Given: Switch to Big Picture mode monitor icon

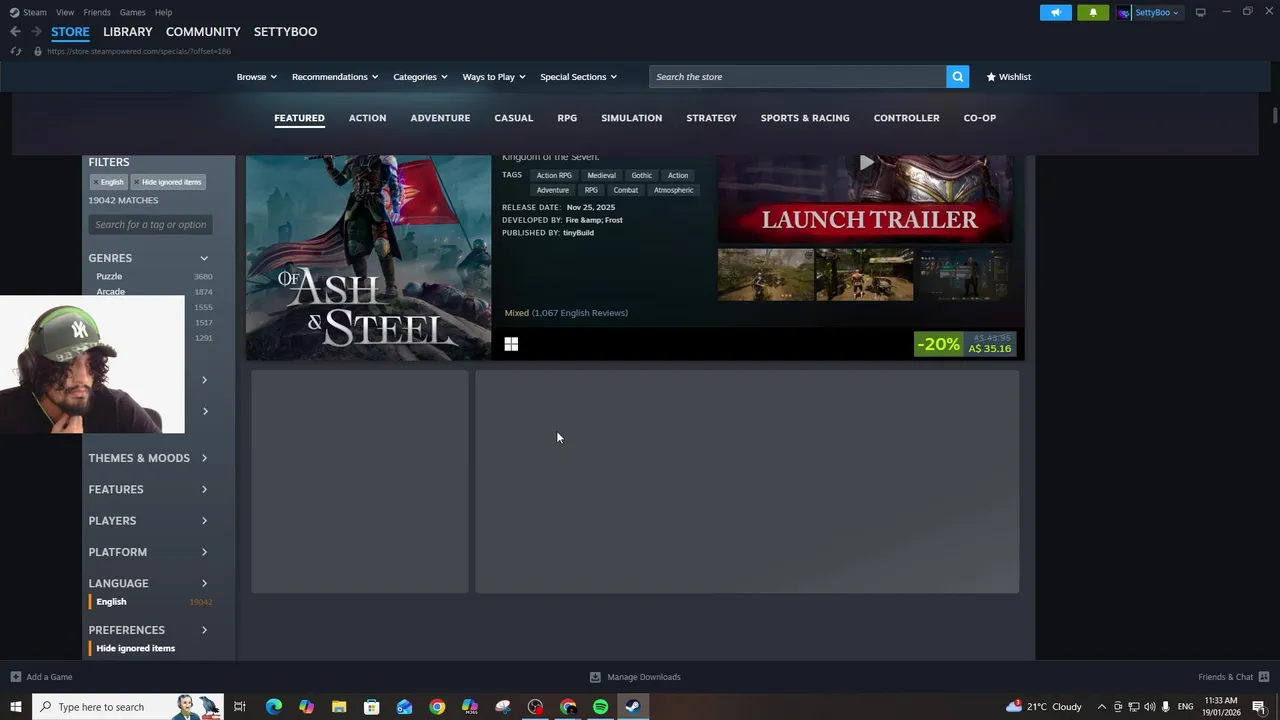Looking at the screenshot, I should [x=1200, y=12].
